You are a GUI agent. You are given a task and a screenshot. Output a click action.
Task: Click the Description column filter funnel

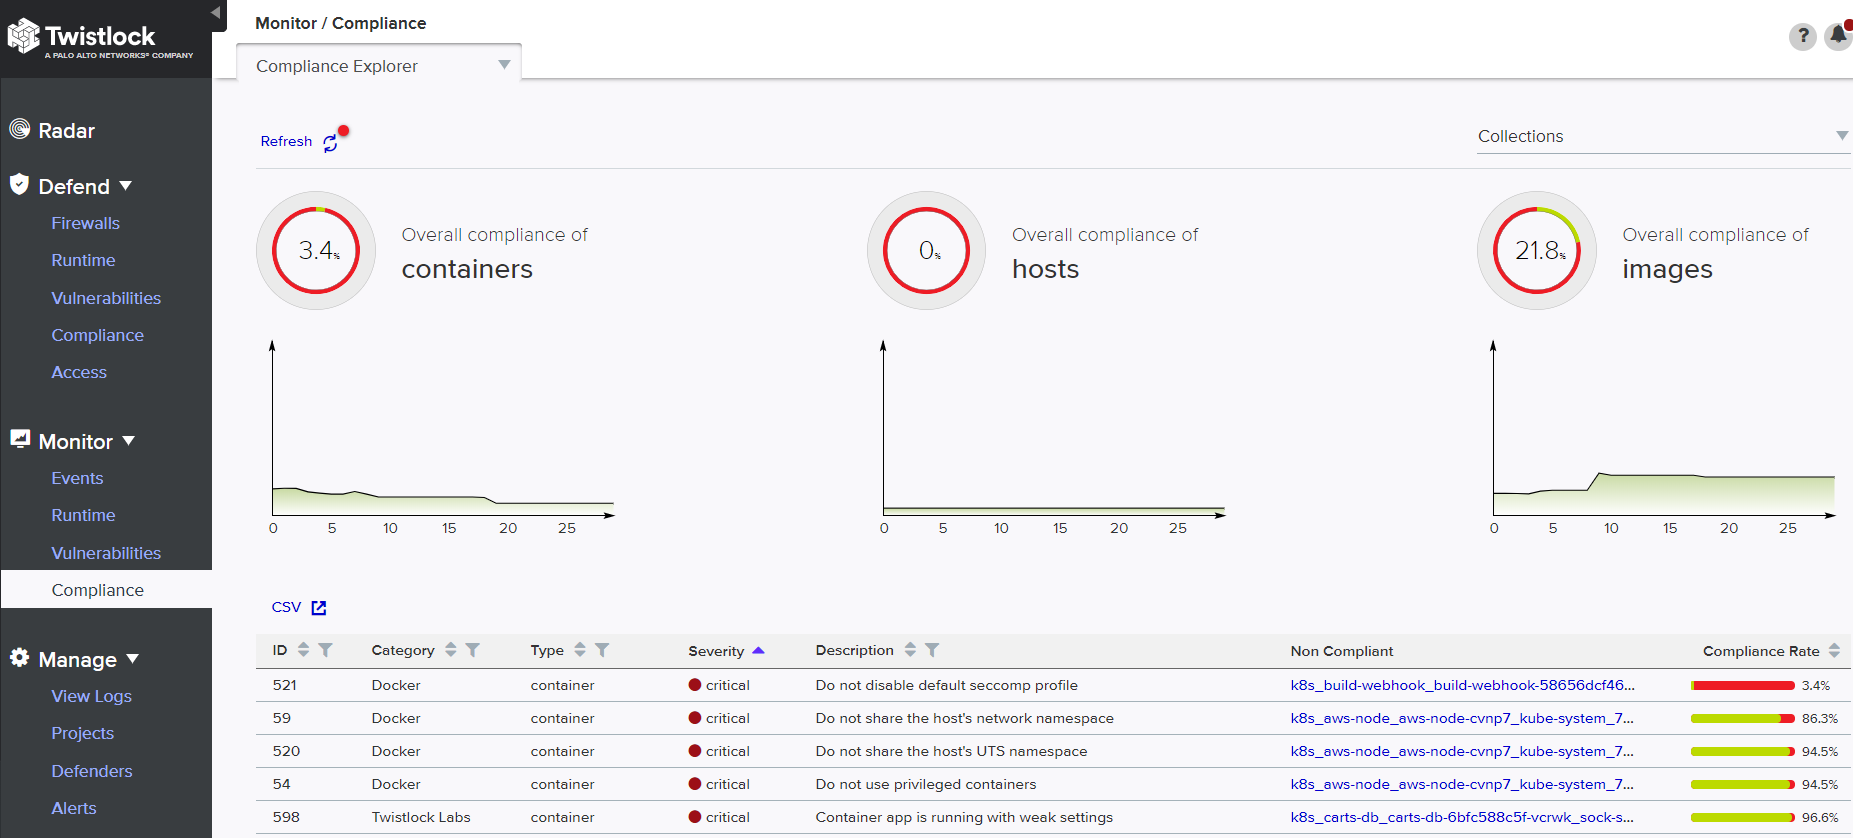[x=932, y=650]
